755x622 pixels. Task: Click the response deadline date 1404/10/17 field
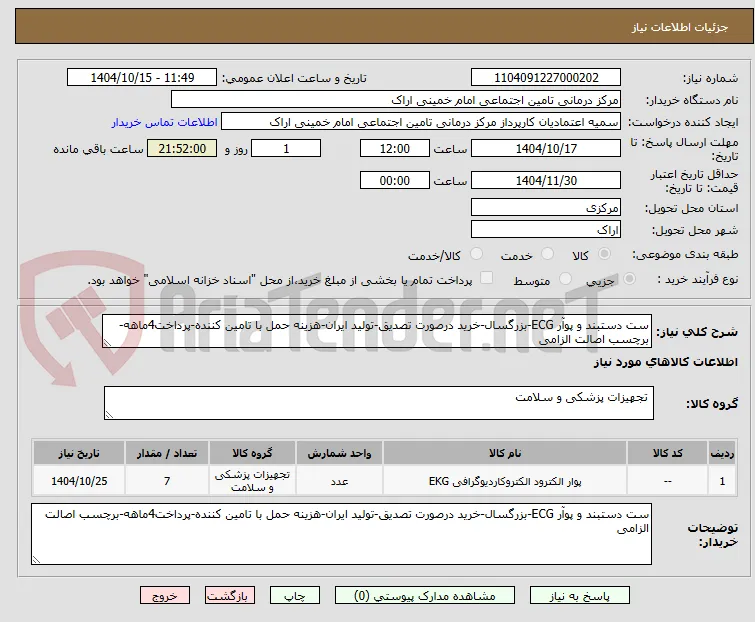[x=546, y=148]
